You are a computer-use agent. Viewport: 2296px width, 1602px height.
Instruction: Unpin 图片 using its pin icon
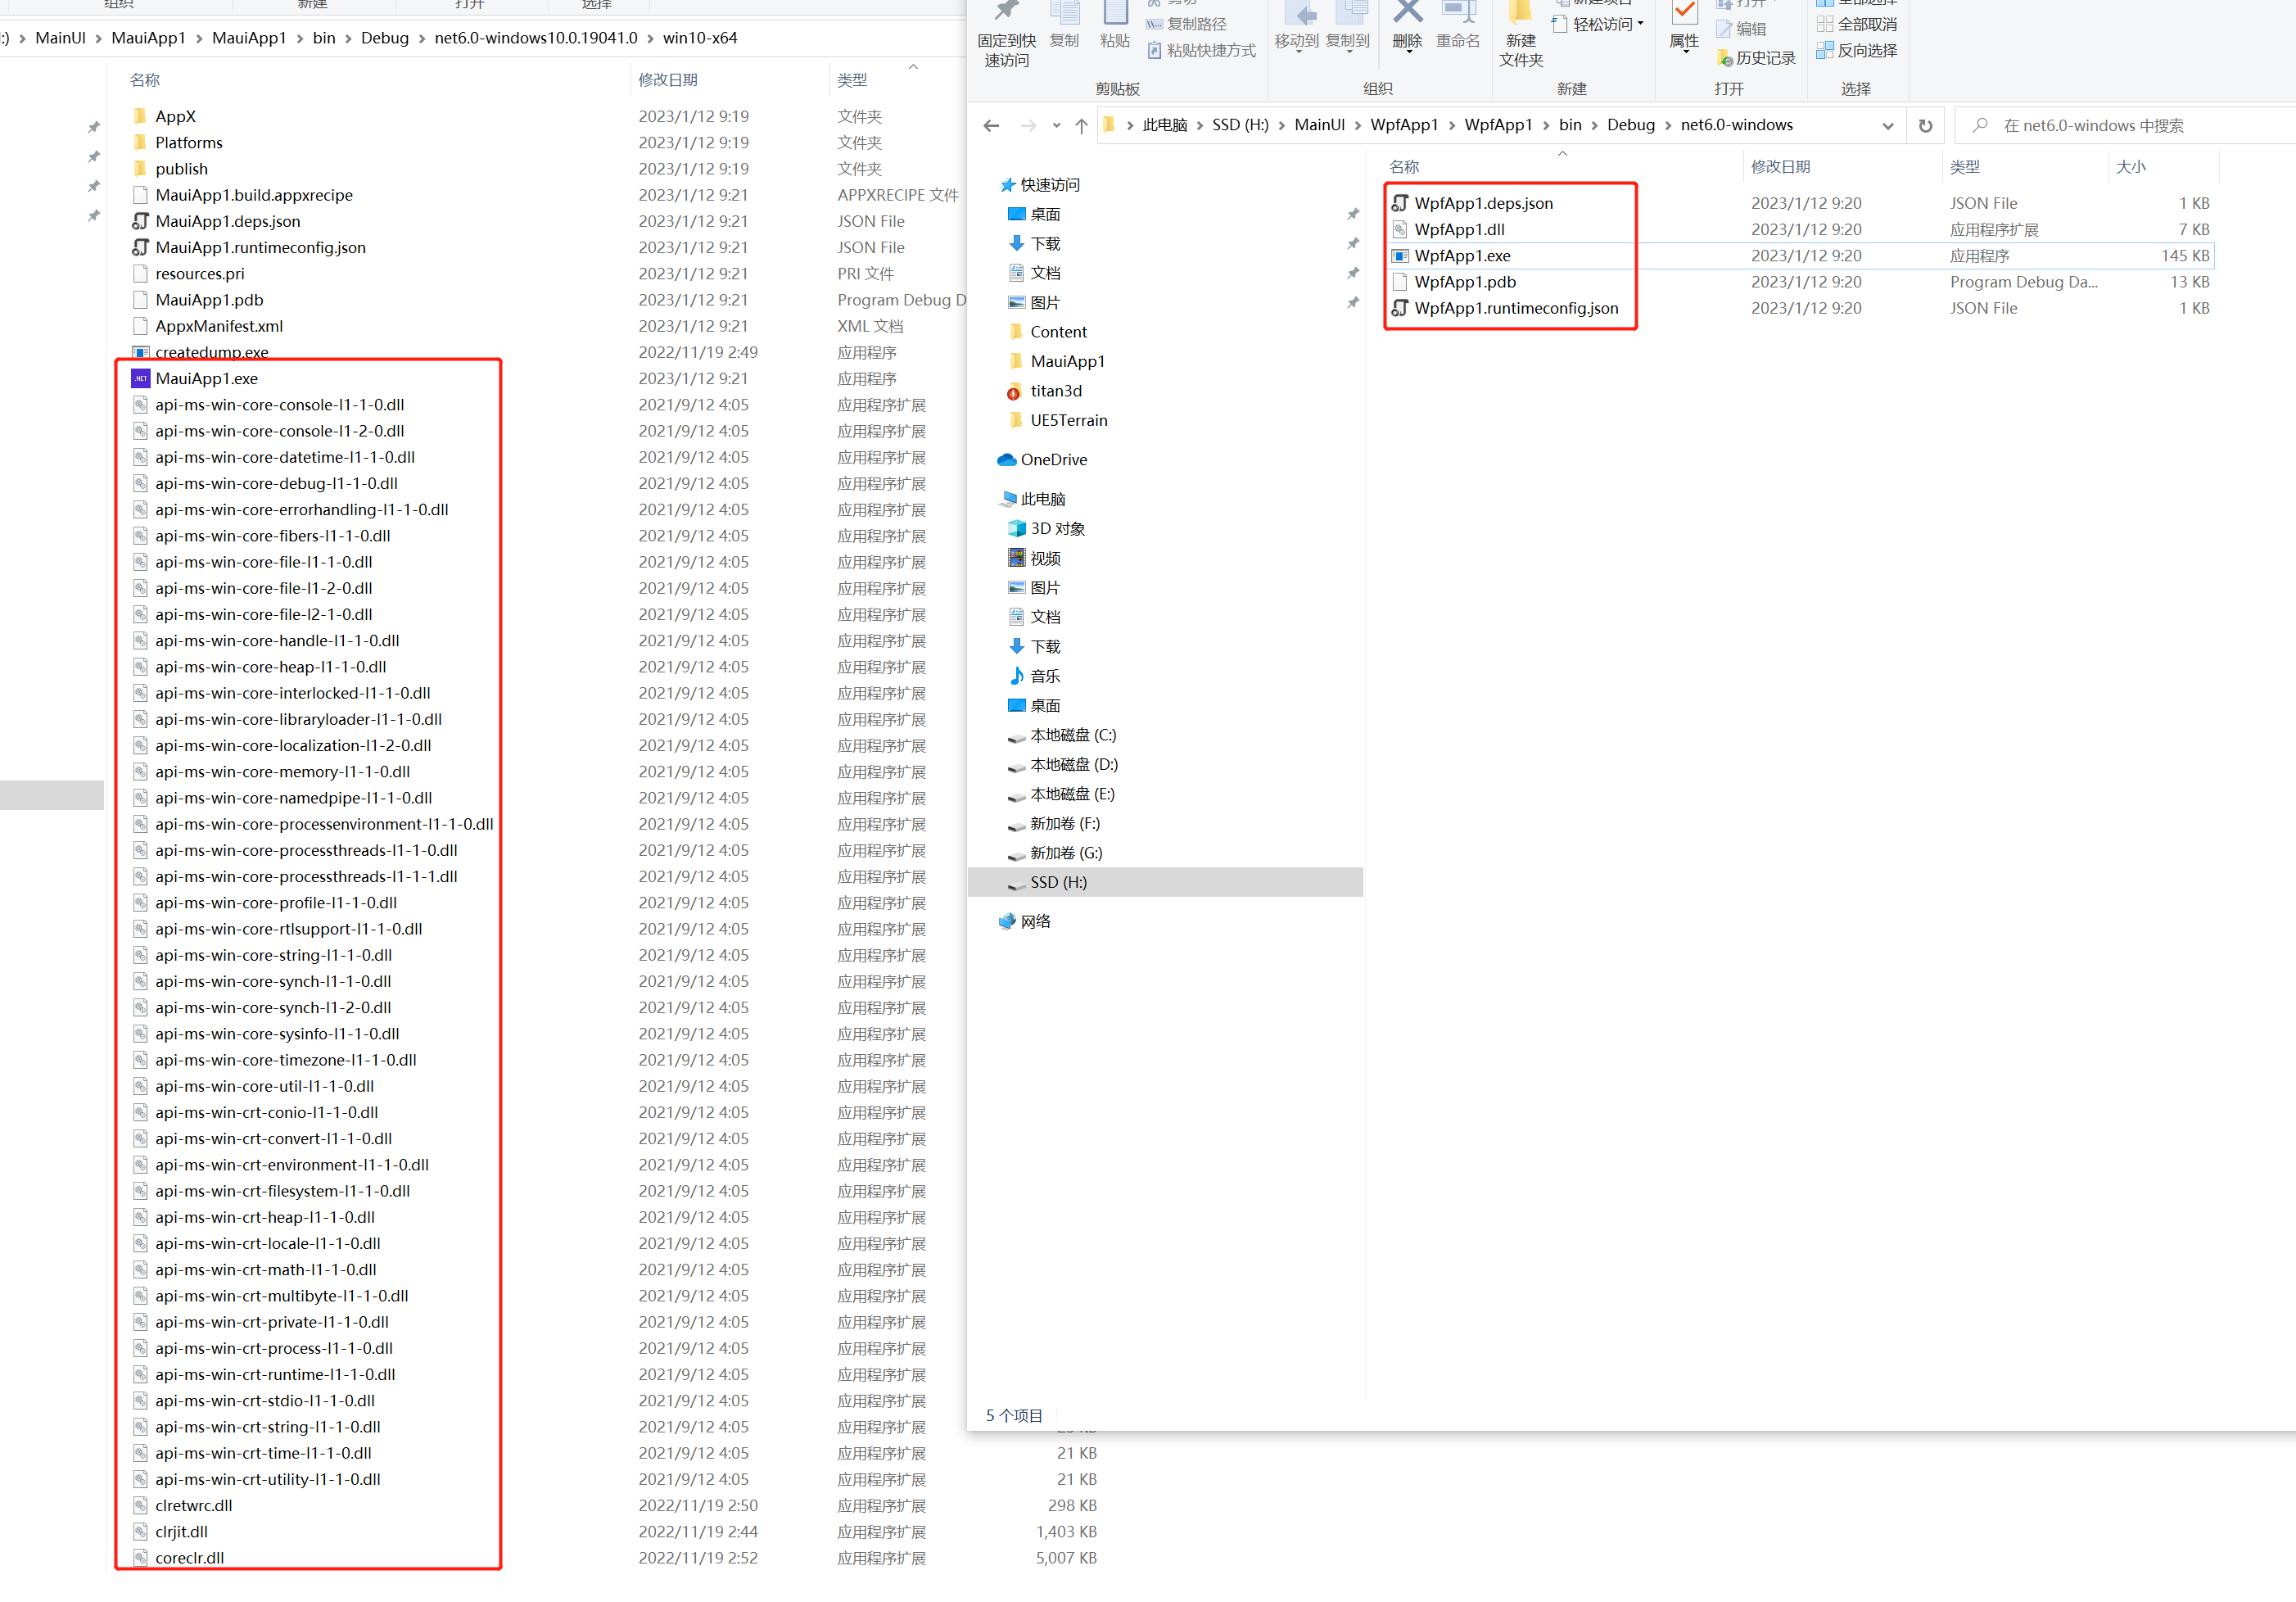(1355, 302)
